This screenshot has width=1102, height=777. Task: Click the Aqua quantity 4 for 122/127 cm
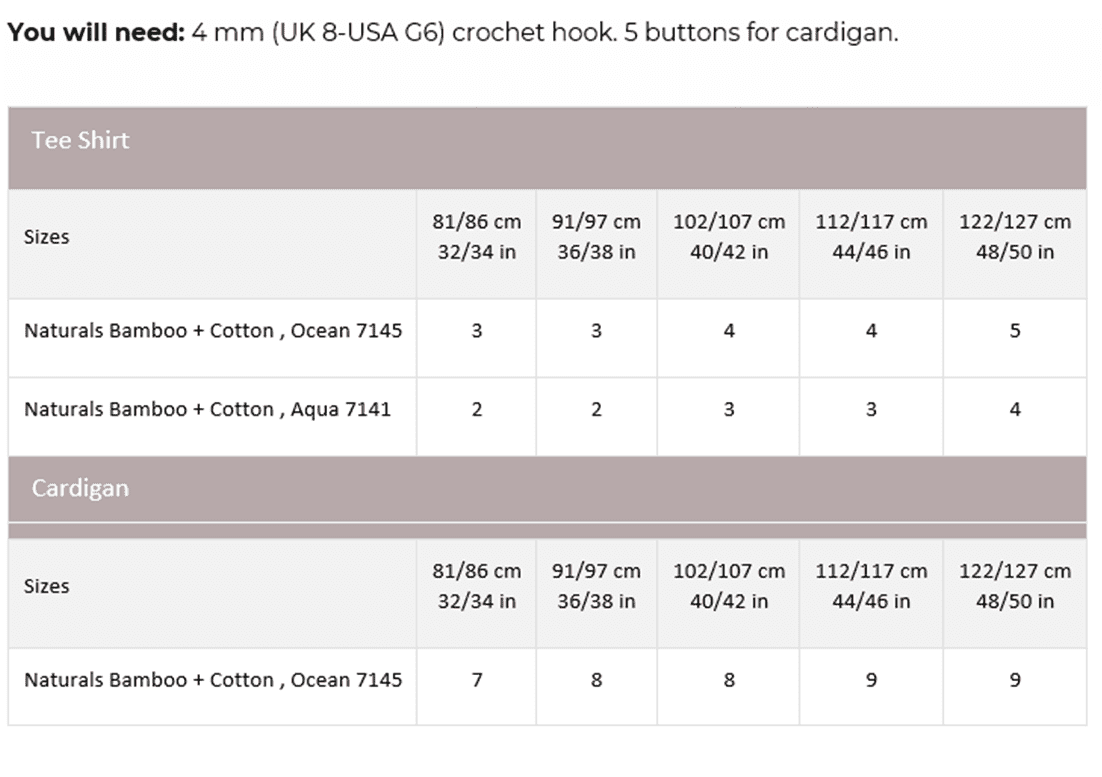point(1015,409)
